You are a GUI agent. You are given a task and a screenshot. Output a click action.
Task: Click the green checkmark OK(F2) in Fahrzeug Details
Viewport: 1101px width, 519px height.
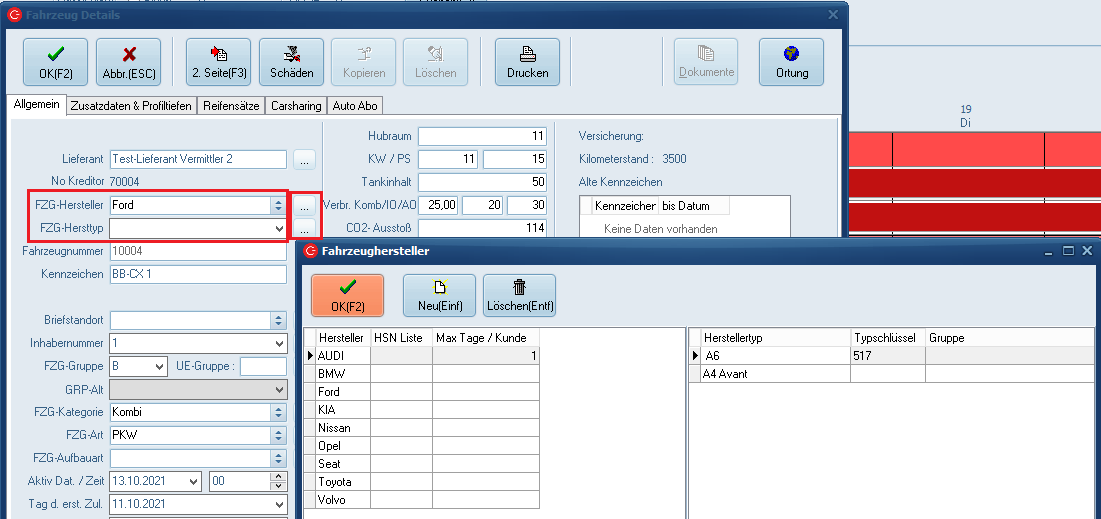tap(55, 62)
